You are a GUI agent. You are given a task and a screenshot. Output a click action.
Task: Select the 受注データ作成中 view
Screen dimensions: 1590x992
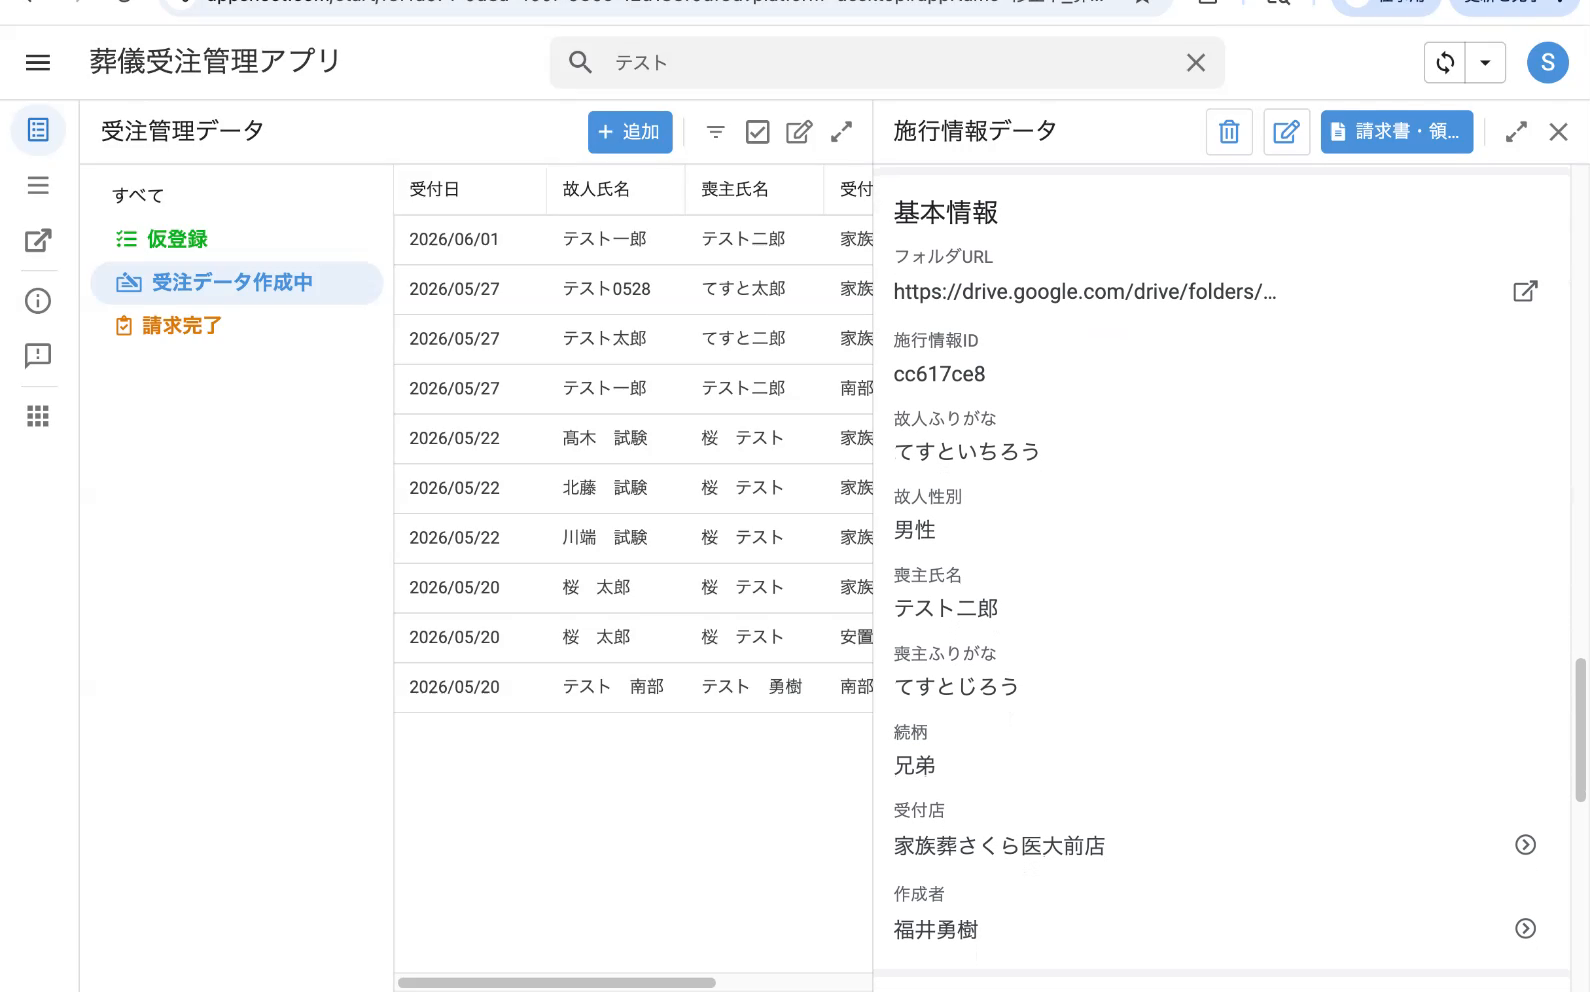pyautogui.click(x=237, y=283)
